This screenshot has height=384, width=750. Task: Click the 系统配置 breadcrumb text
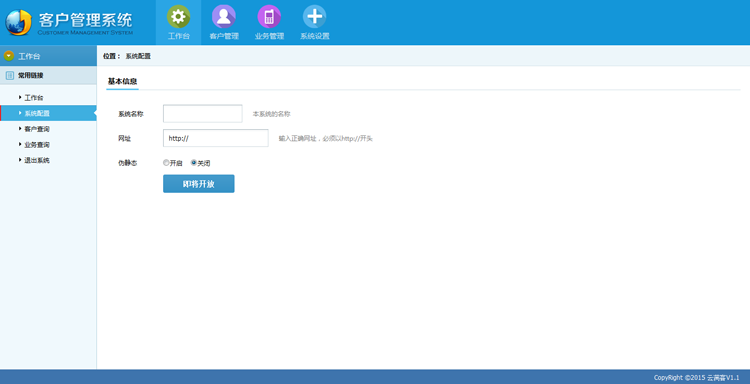138,56
